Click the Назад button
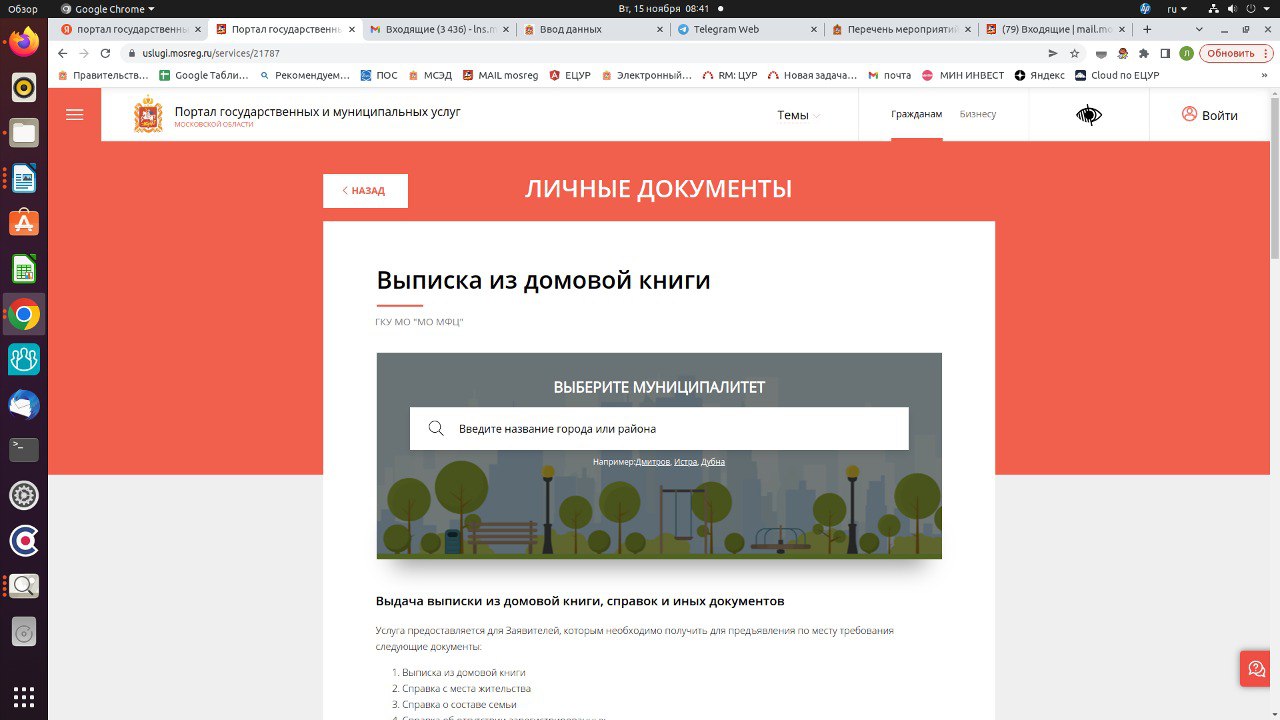Image resolution: width=1280 pixels, height=720 pixels. pyautogui.click(x=365, y=190)
